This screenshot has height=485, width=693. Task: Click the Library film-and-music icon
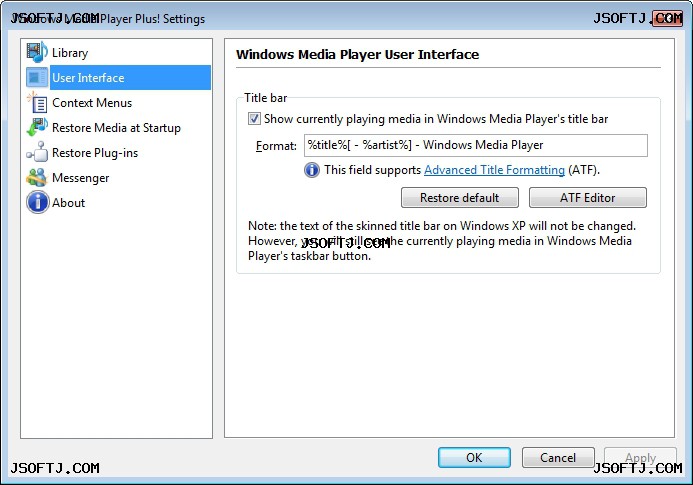(x=37, y=52)
